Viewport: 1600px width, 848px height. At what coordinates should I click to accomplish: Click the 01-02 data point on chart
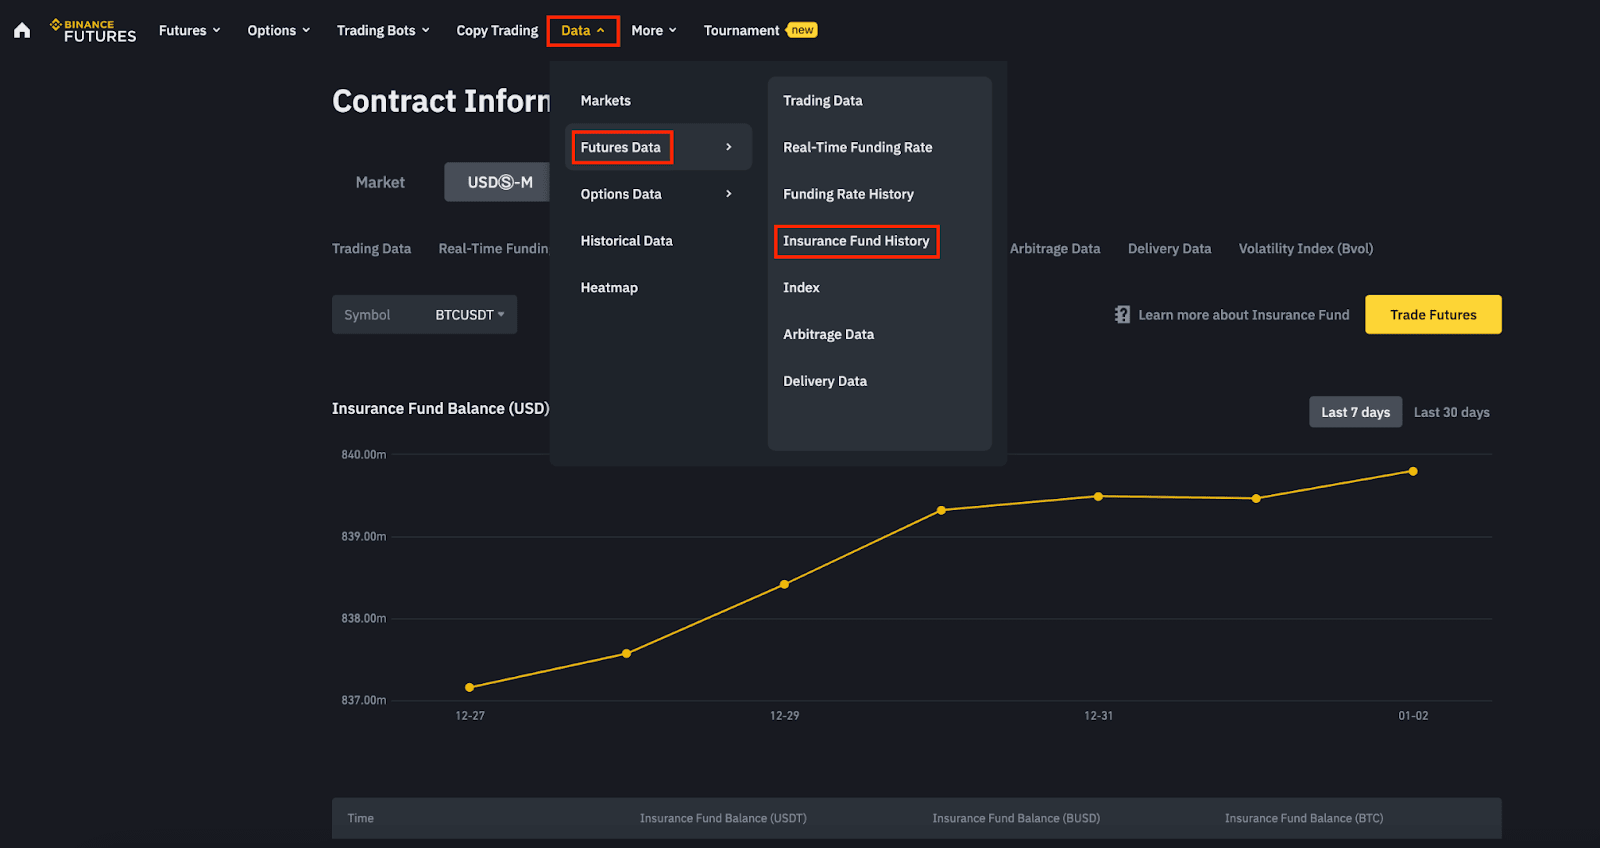1413,471
